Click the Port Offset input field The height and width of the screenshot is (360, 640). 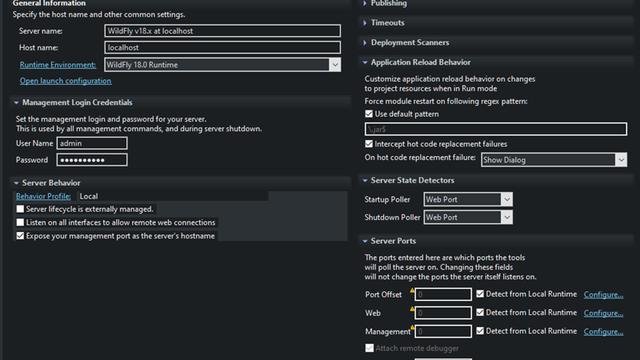[x=443, y=294]
